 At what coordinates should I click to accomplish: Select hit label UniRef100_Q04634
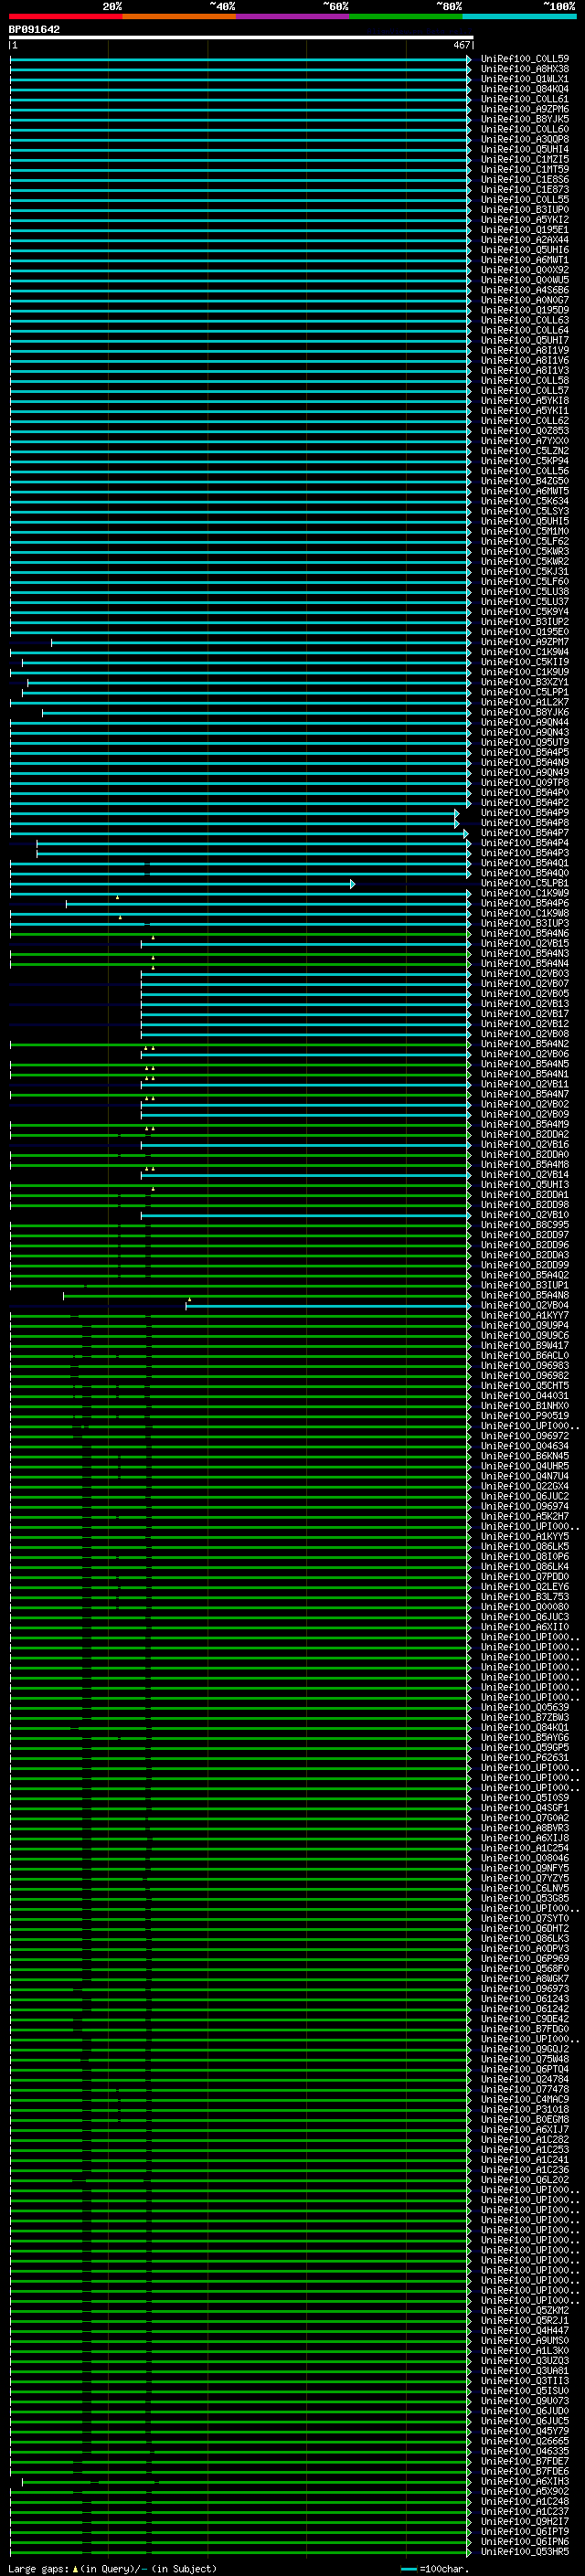tap(525, 1446)
